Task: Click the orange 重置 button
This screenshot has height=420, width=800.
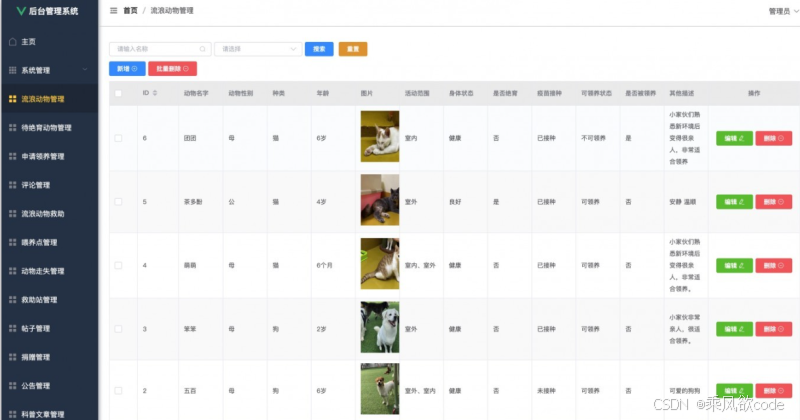Action: point(353,49)
